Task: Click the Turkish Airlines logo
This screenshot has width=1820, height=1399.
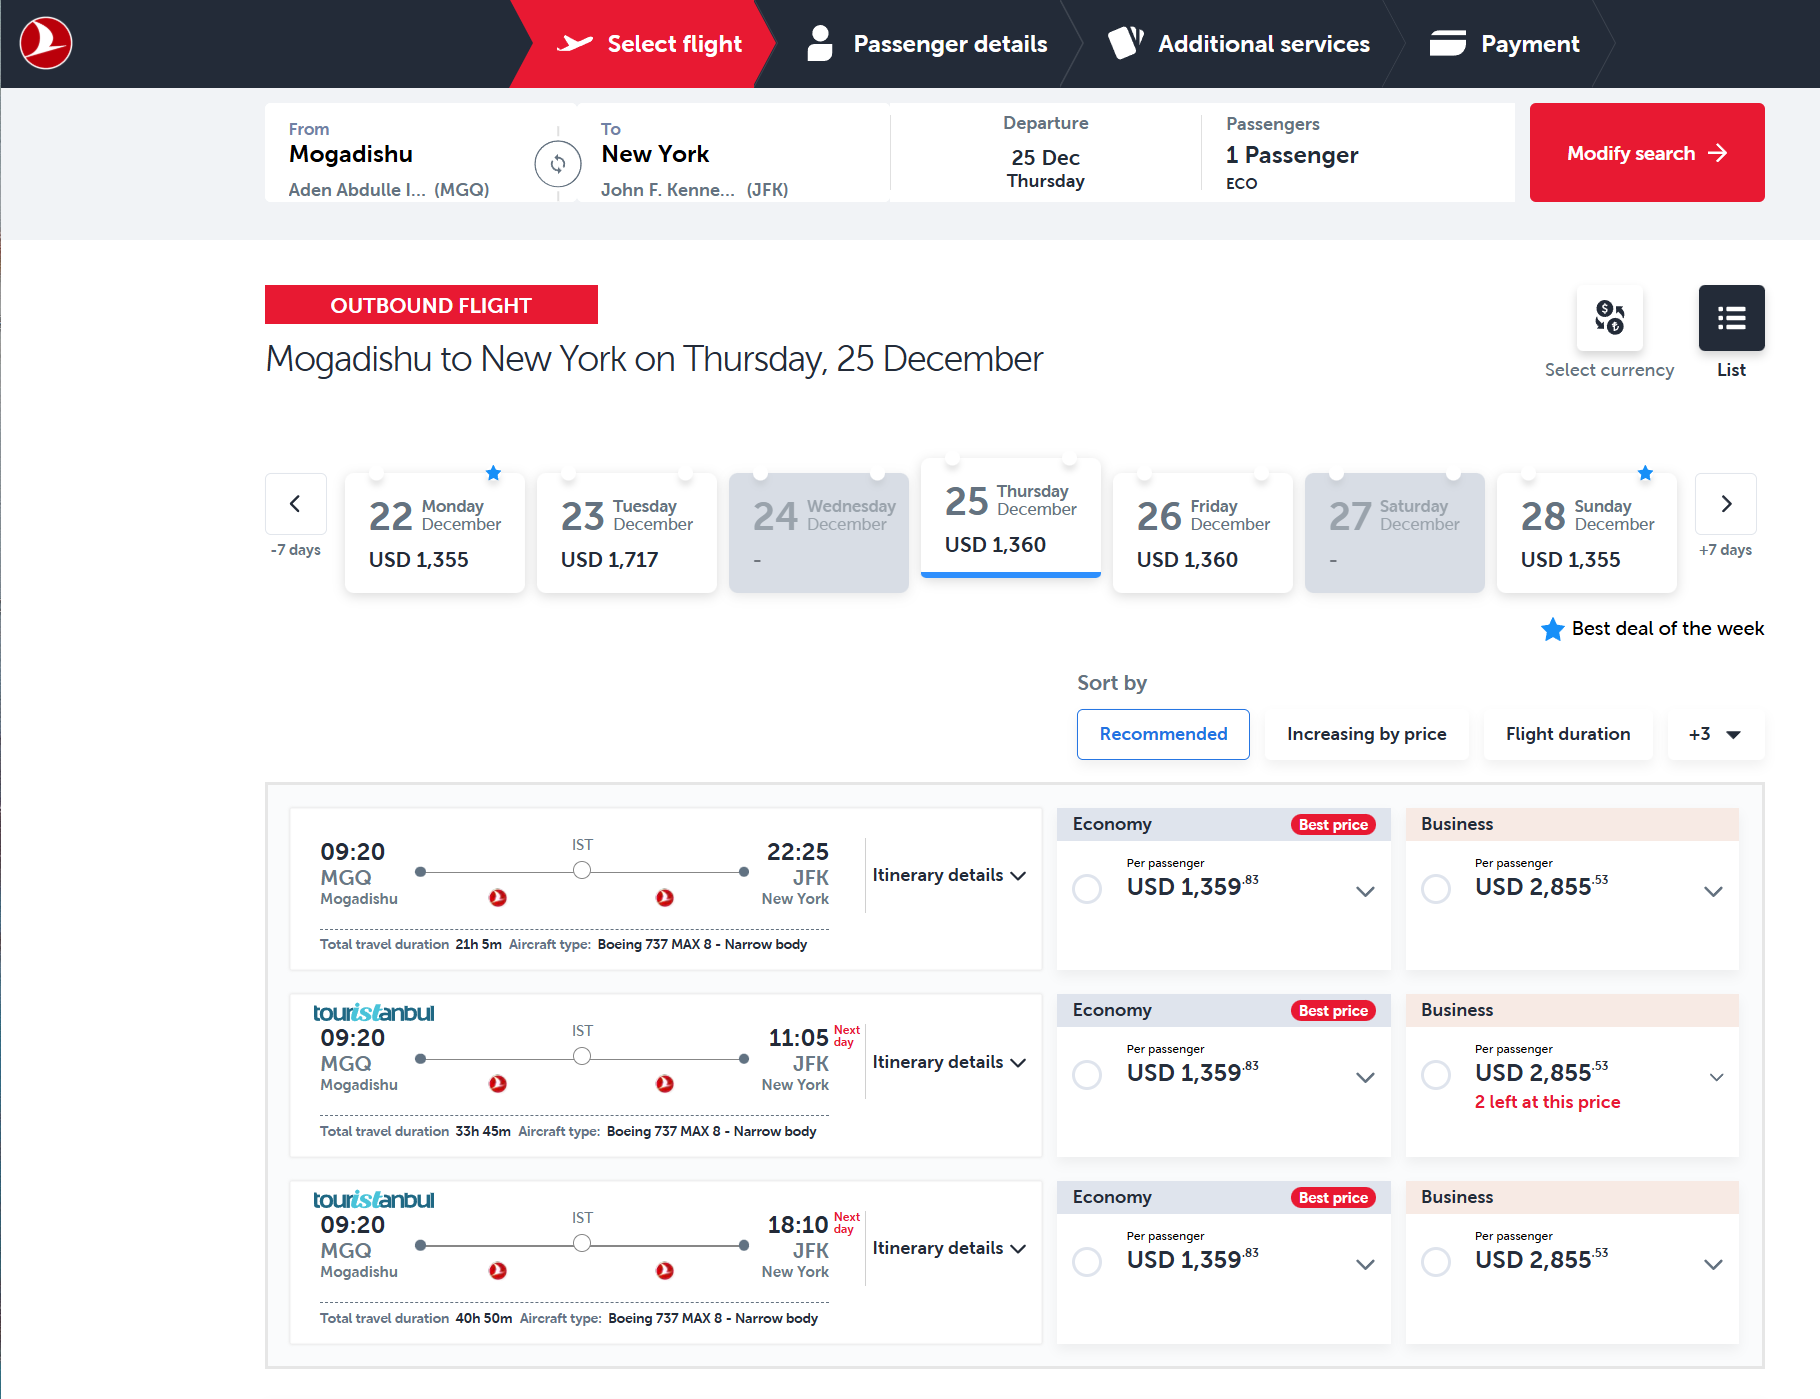Action: (x=46, y=44)
